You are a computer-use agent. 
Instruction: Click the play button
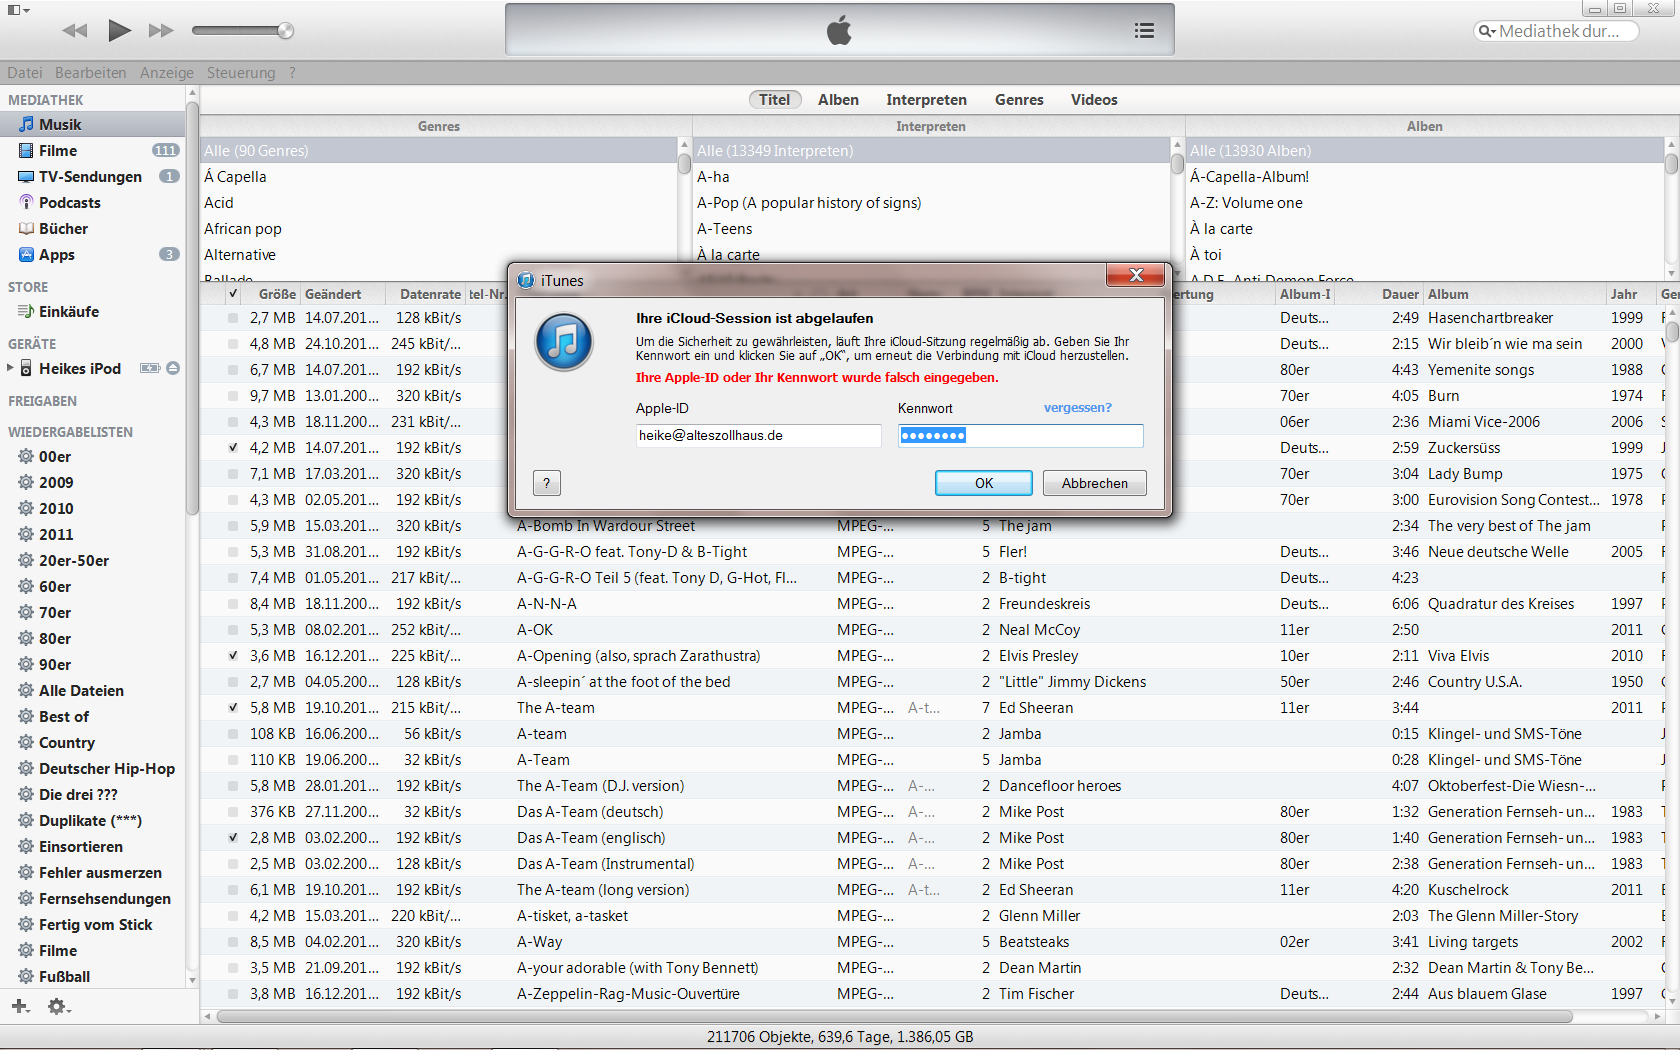[119, 30]
